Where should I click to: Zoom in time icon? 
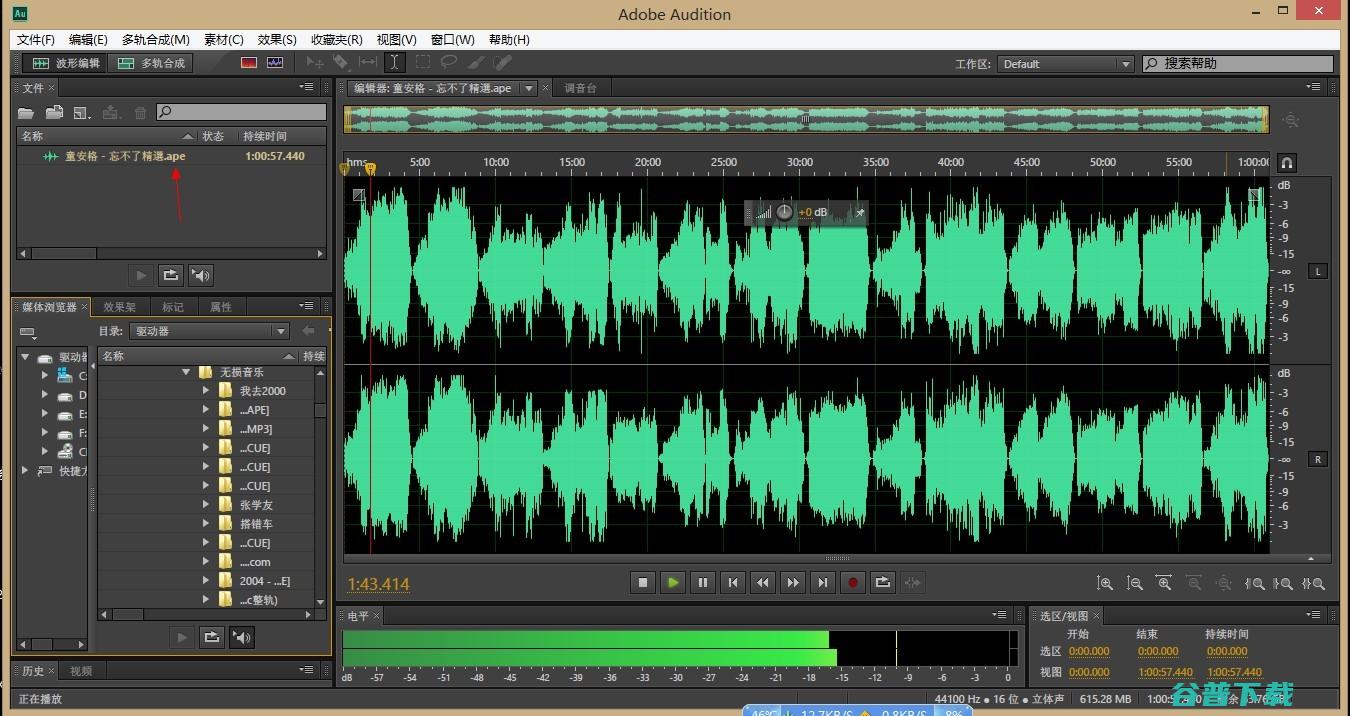click(1164, 583)
